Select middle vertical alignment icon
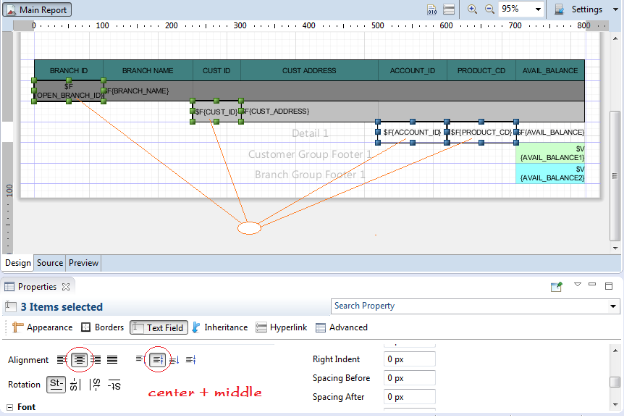624x417 pixels. click(157, 359)
